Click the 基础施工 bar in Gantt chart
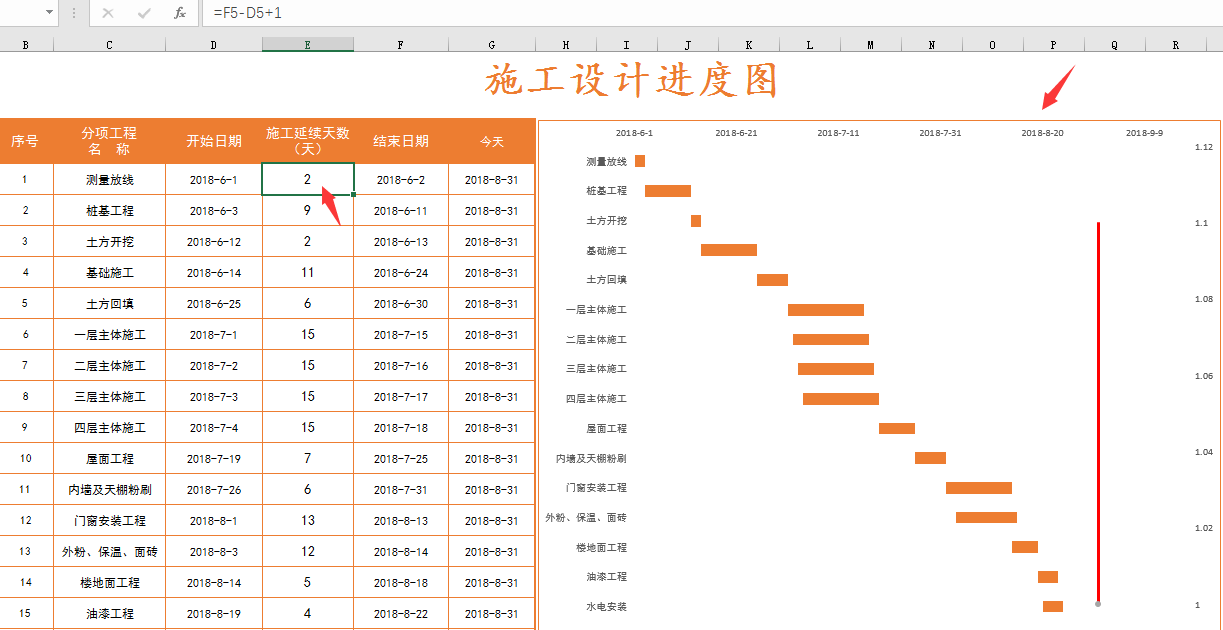Screen dimensions: 1223x630 729,250
